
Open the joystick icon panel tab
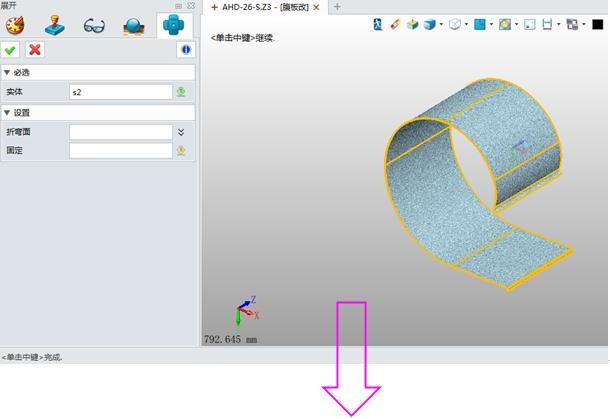56,26
